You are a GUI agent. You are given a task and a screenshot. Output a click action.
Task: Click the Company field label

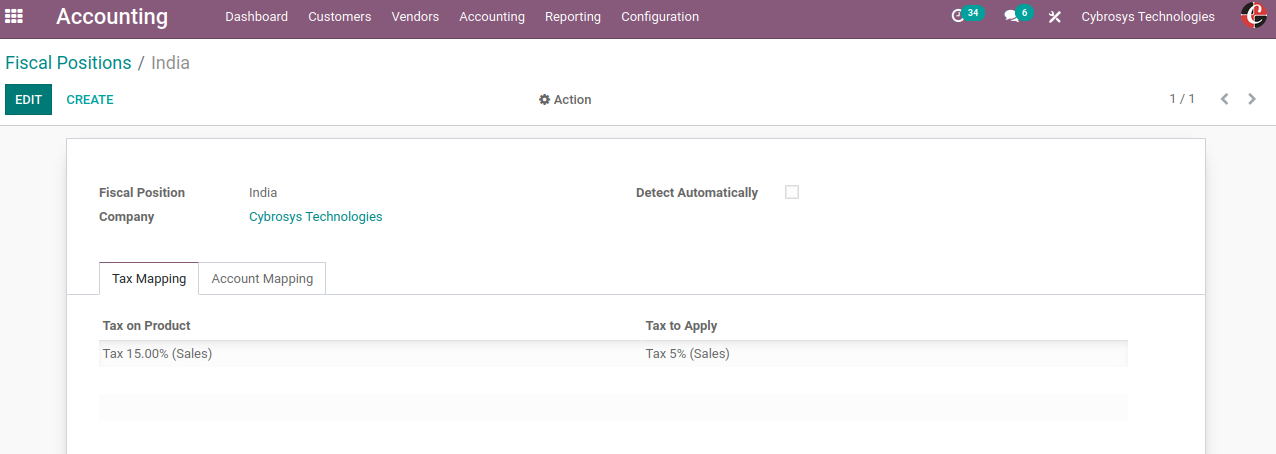pos(126,217)
